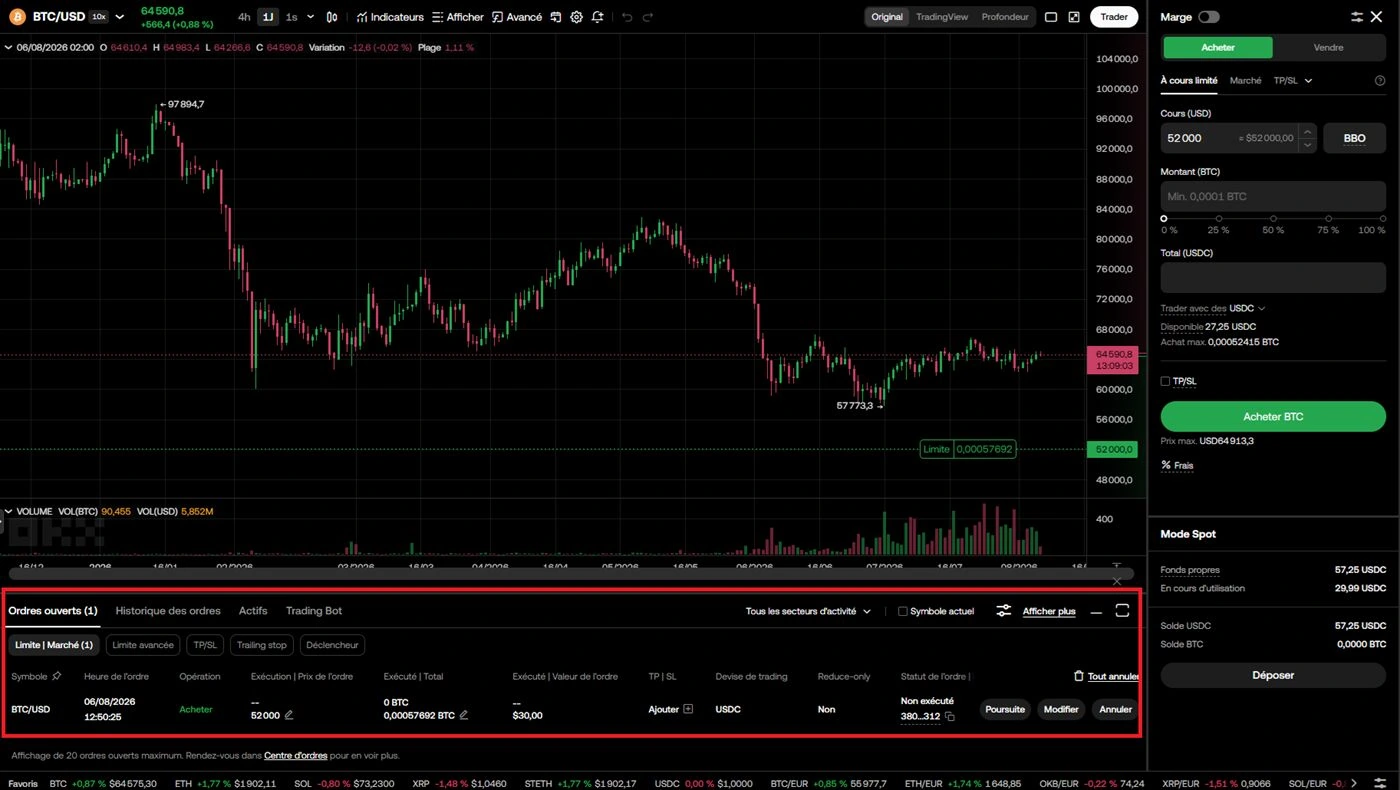1400x790 pixels.
Task: Click the help question mark icon
Action: [1380, 81]
